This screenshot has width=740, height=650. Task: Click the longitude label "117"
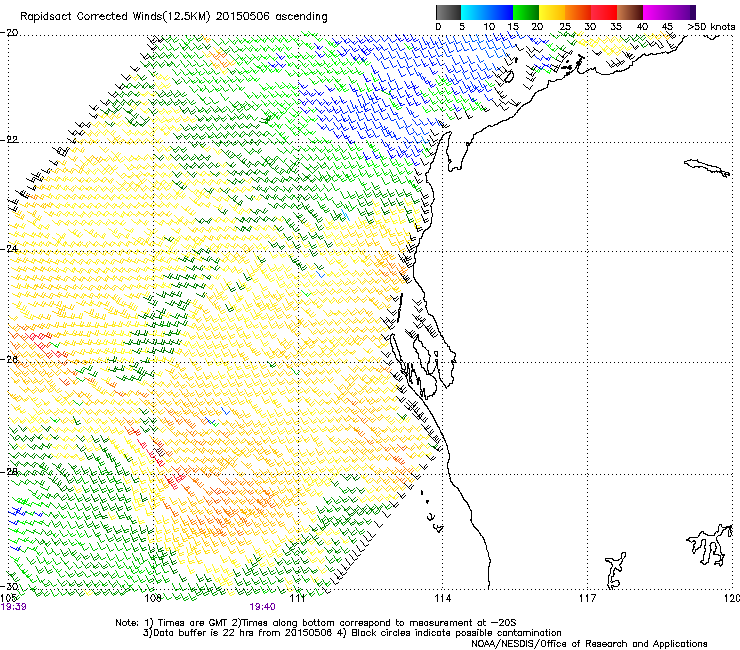click(588, 599)
